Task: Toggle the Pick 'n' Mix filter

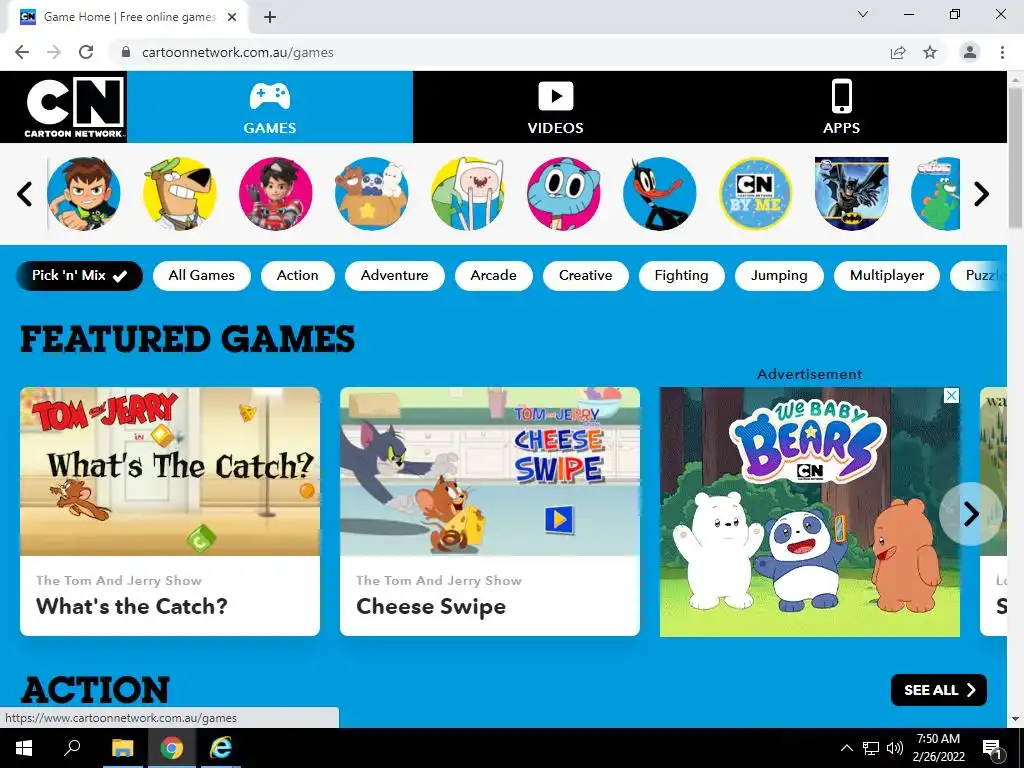Action: click(x=79, y=276)
